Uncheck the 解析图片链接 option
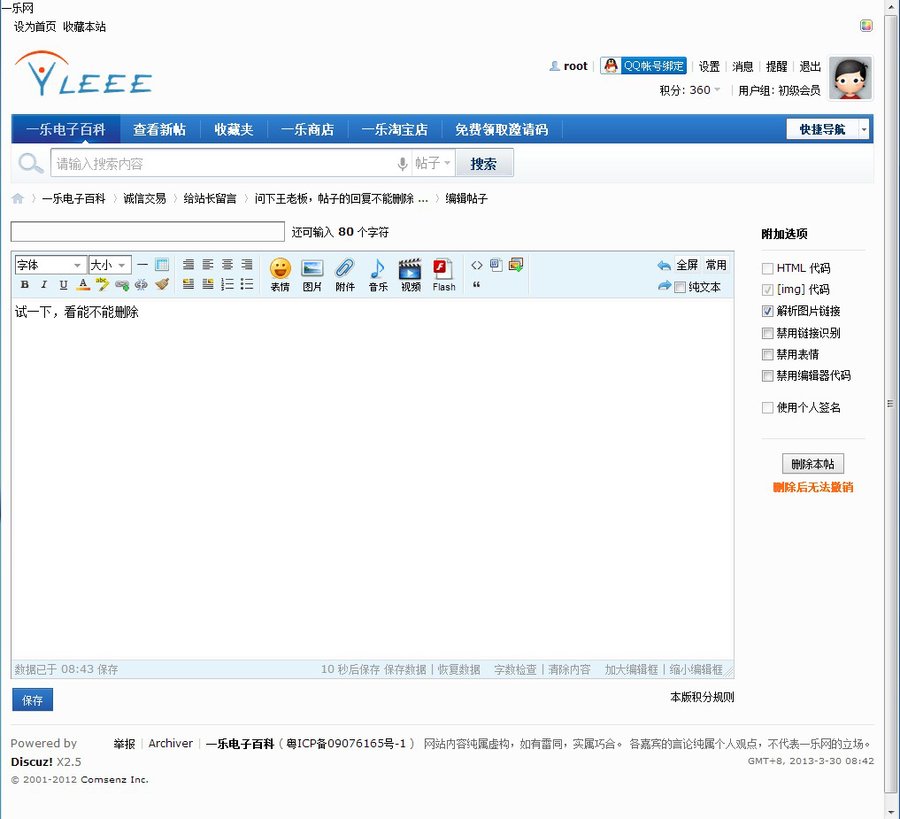Image resolution: width=900 pixels, height=819 pixels. [767, 311]
